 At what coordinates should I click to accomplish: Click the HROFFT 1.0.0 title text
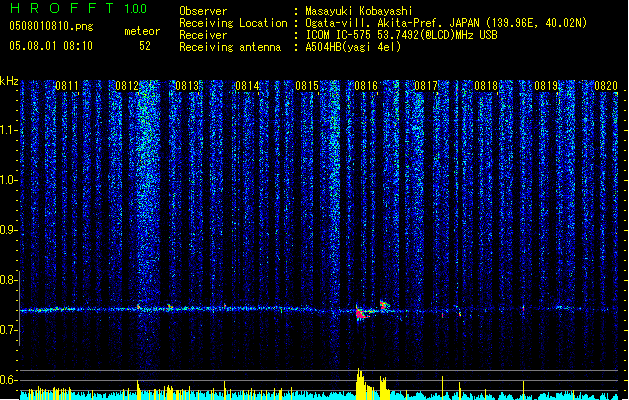(79, 8)
